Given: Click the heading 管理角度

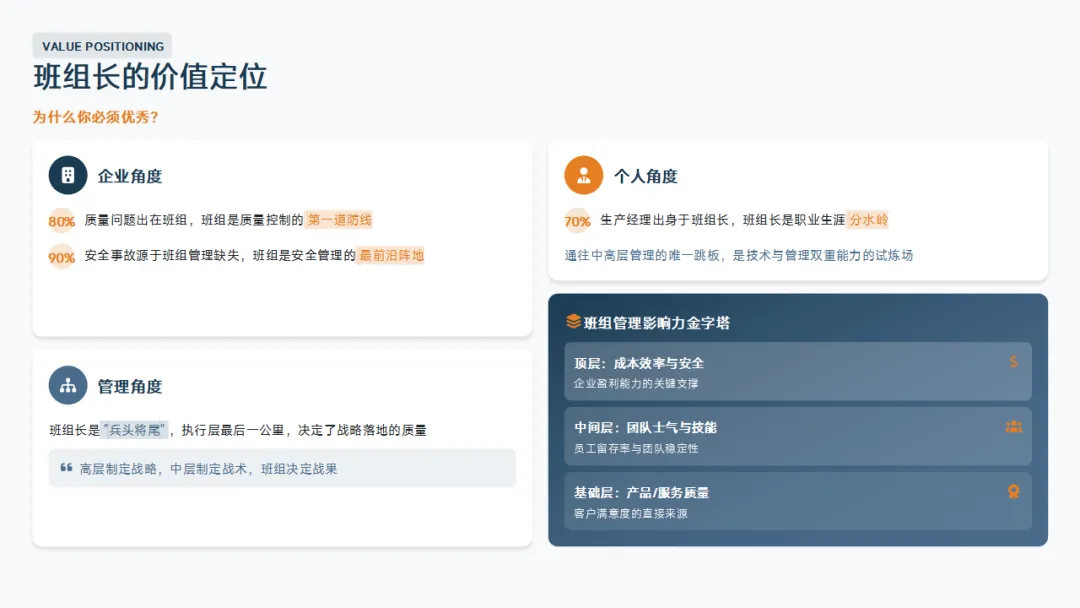Looking at the screenshot, I should pyautogui.click(x=129, y=386).
